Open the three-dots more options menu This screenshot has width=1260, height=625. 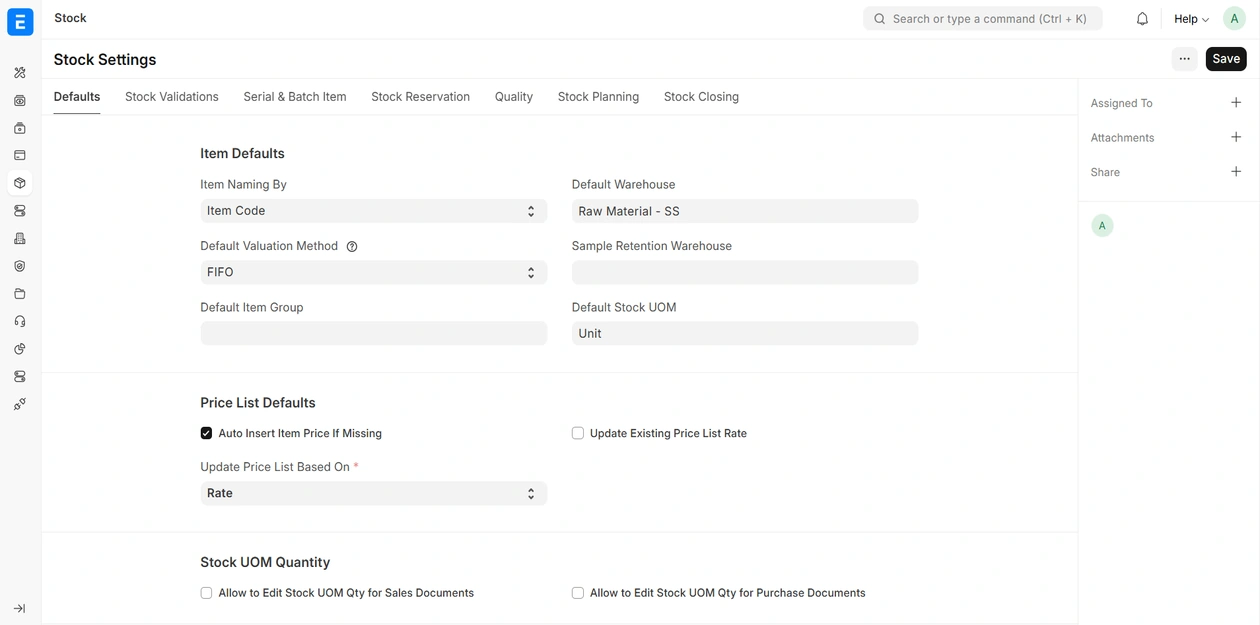(1184, 59)
